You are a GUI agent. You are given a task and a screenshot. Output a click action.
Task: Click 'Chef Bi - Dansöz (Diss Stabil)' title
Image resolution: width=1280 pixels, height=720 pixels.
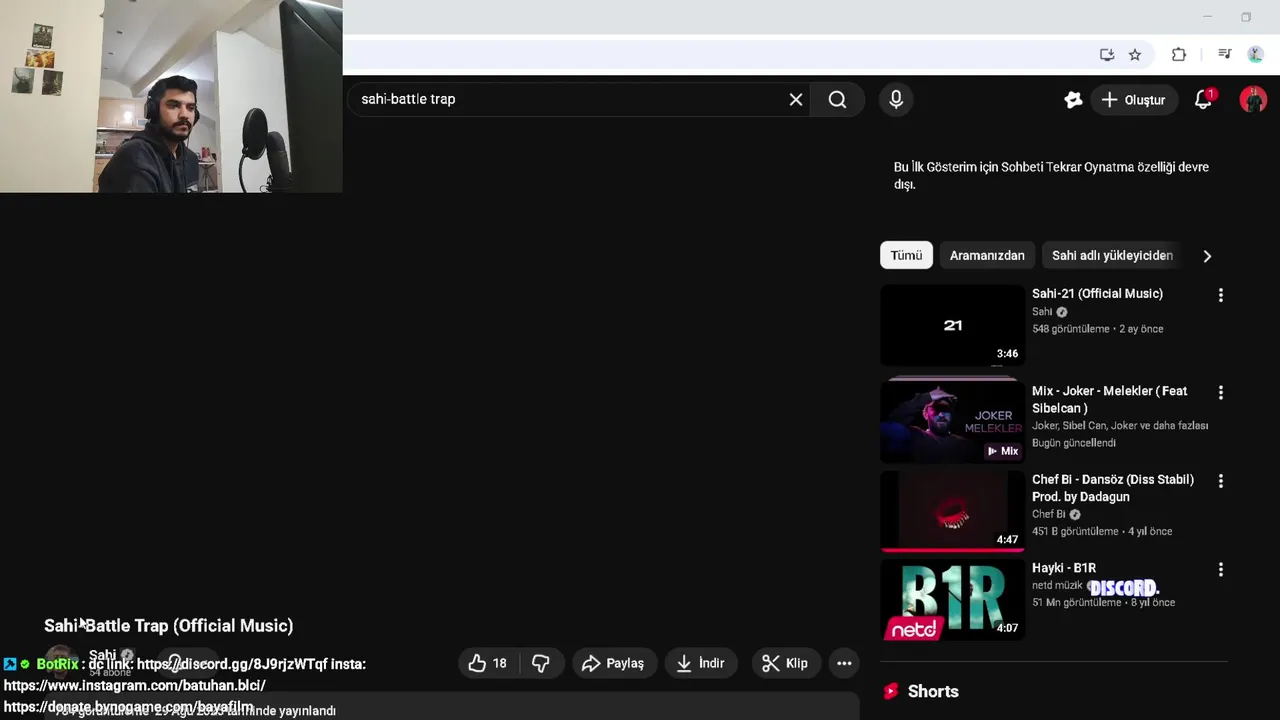(1113, 488)
